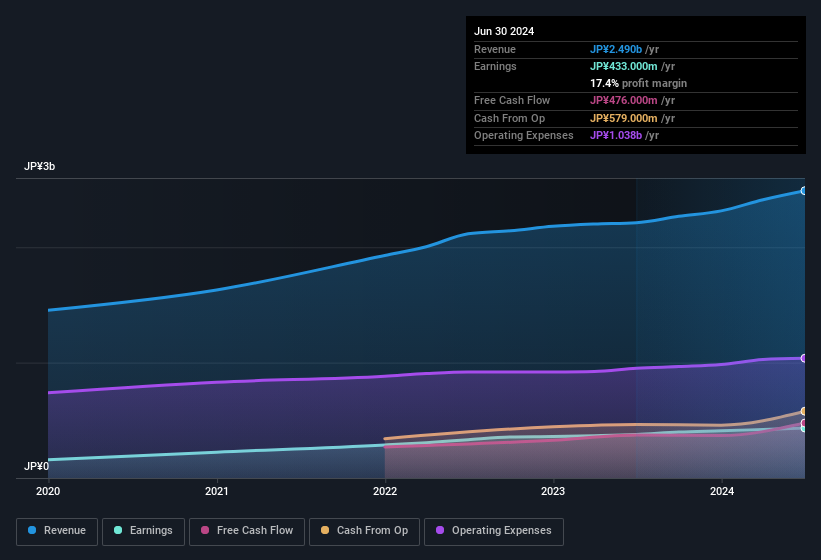Toggle the Earnings legend series
Image resolution: width=821 pixels, height=560 pixels.
point(143,531)
